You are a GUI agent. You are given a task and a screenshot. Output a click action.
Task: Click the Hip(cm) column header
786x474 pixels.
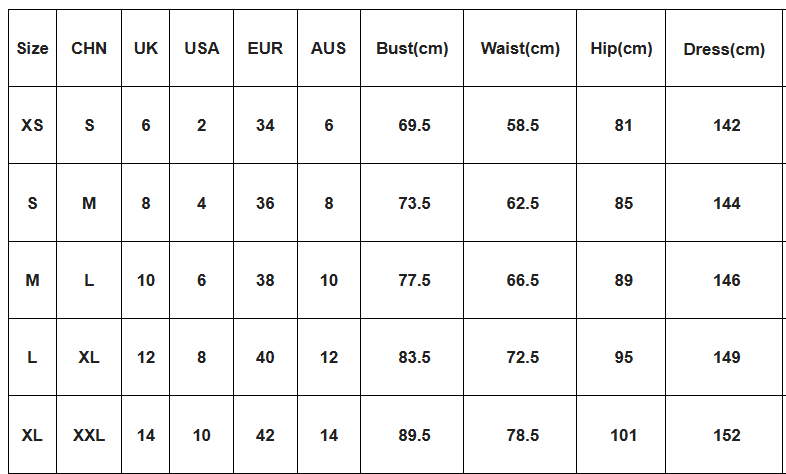621,48
